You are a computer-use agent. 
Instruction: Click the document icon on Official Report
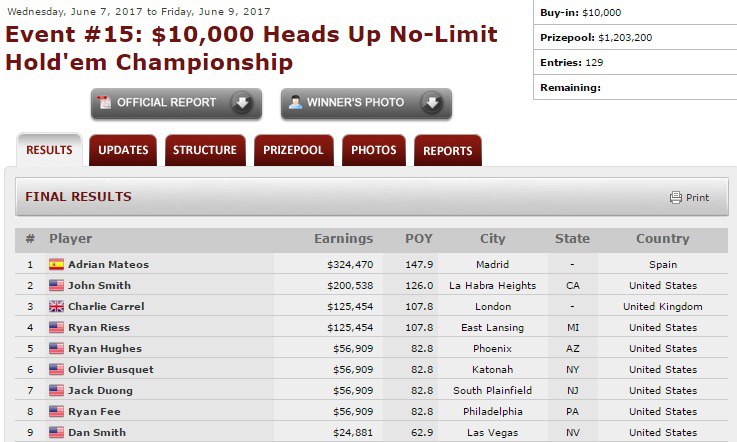pos(104,102)
